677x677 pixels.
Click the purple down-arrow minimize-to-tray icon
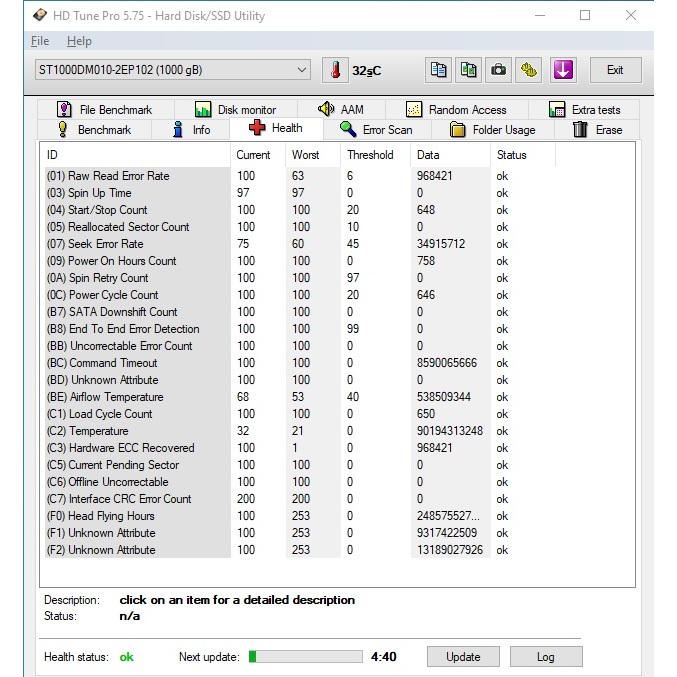coord(563,70)
